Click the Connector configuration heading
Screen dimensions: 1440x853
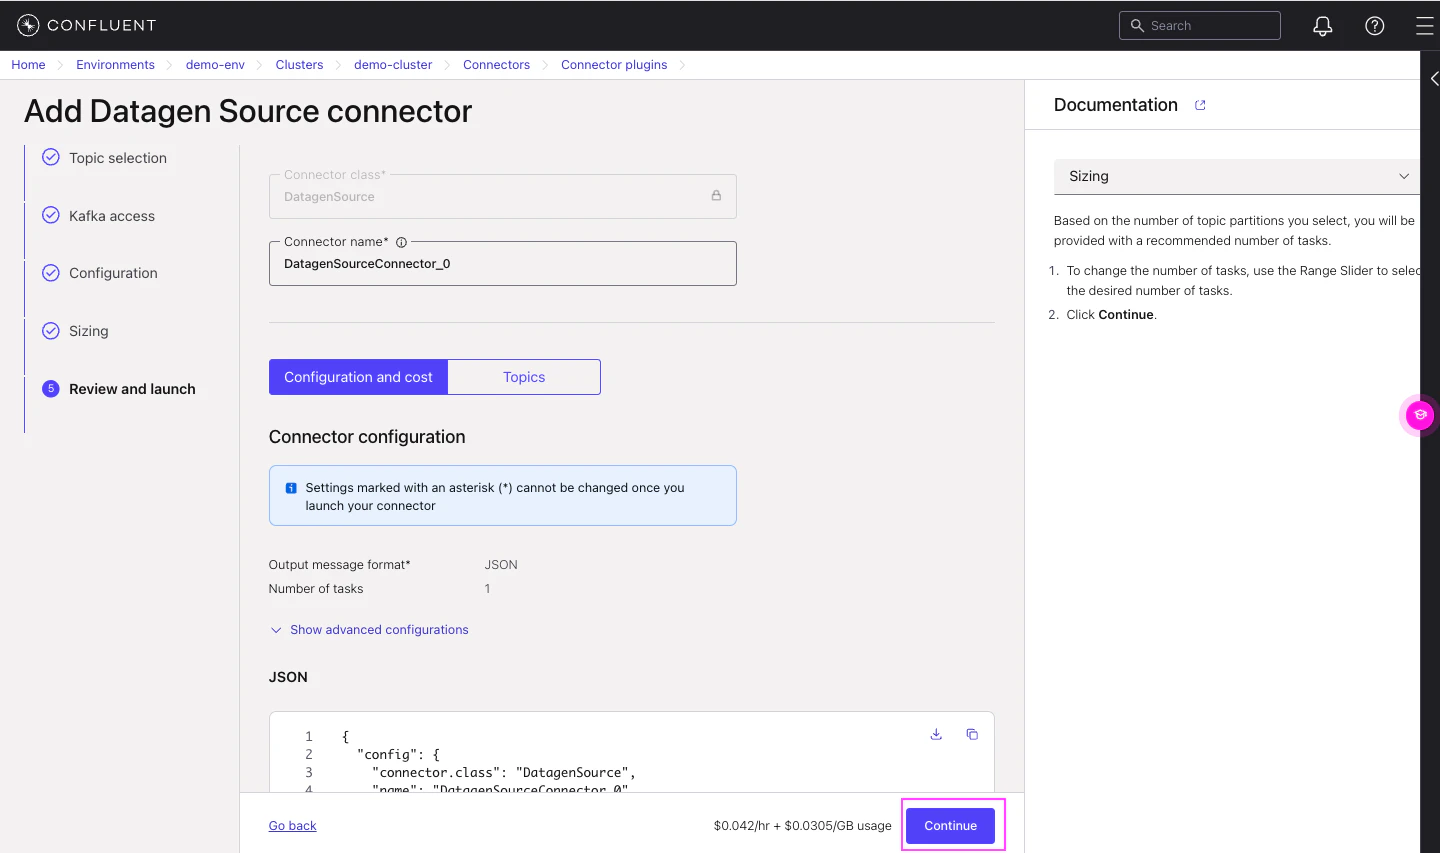(x=367, y=437)
